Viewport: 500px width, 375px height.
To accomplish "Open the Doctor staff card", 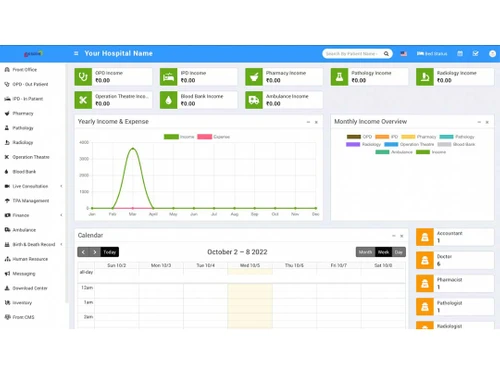I will (455, 260).
